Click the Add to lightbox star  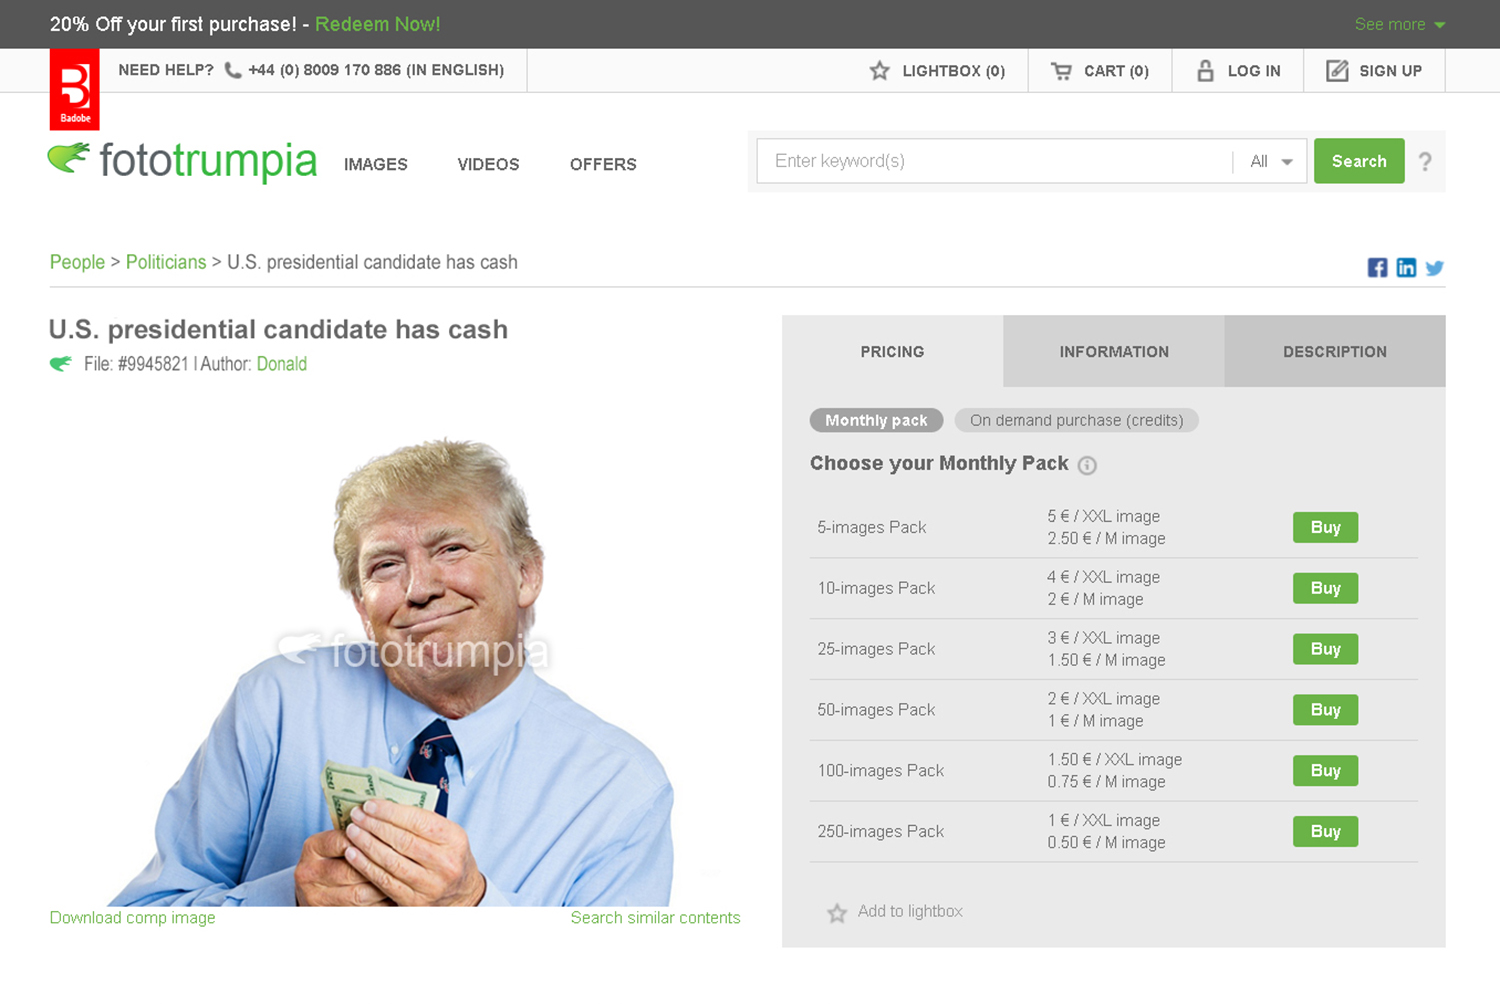click(837, 913)
